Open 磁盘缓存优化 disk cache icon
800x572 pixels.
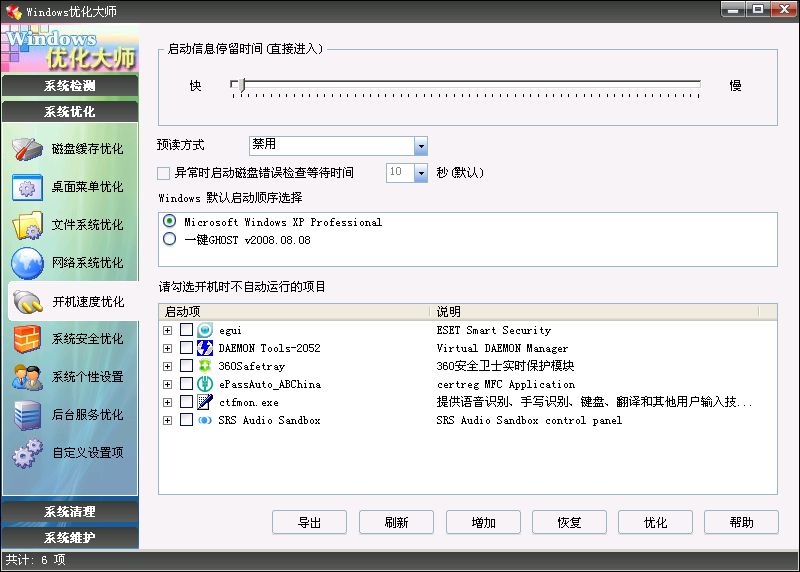[x=27, y=149]
